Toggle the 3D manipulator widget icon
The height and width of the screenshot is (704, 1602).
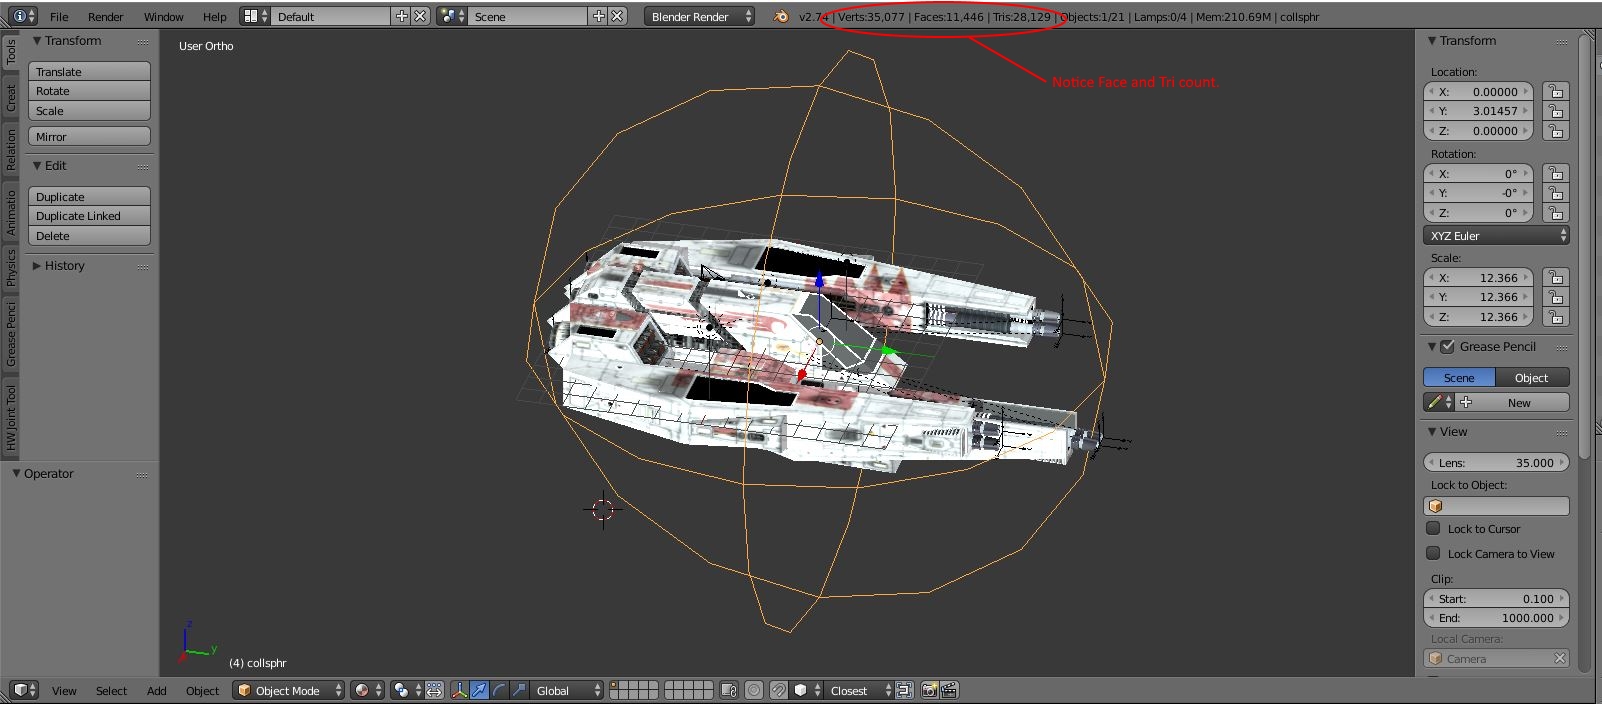[459, 690]
